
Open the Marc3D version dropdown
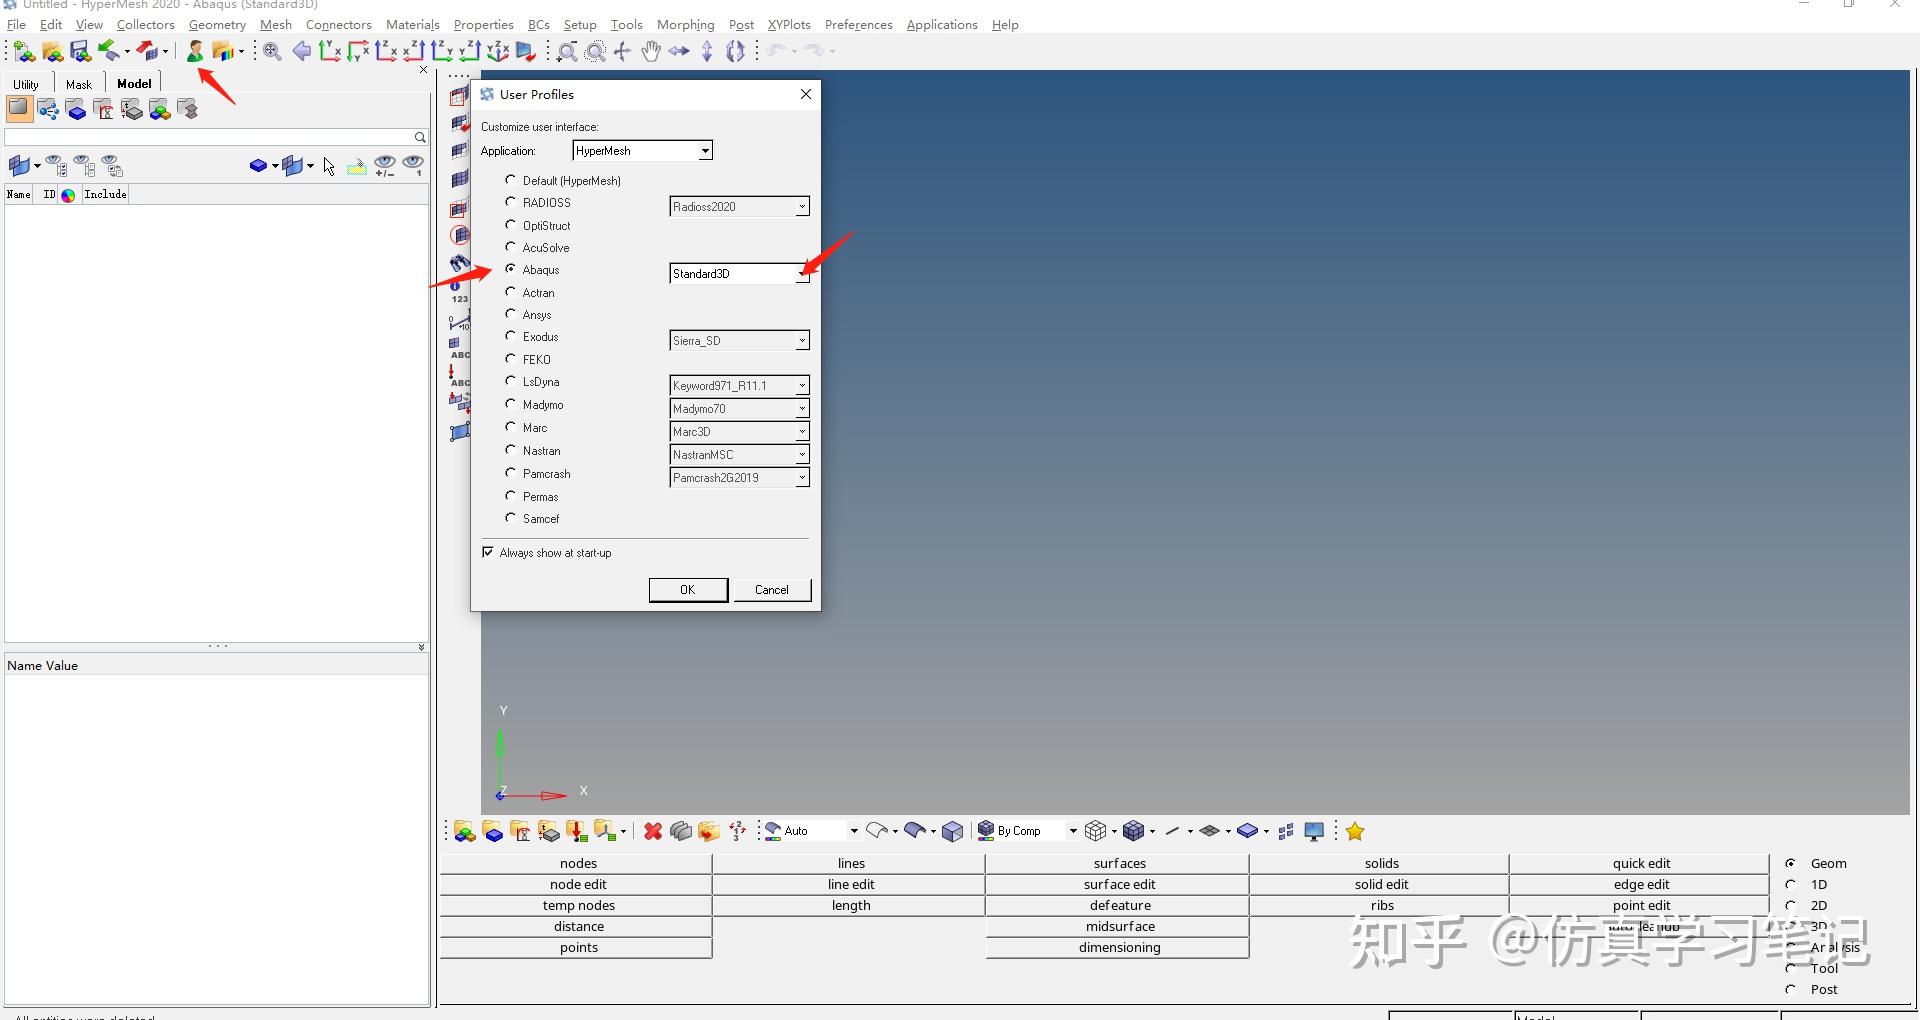739,432
